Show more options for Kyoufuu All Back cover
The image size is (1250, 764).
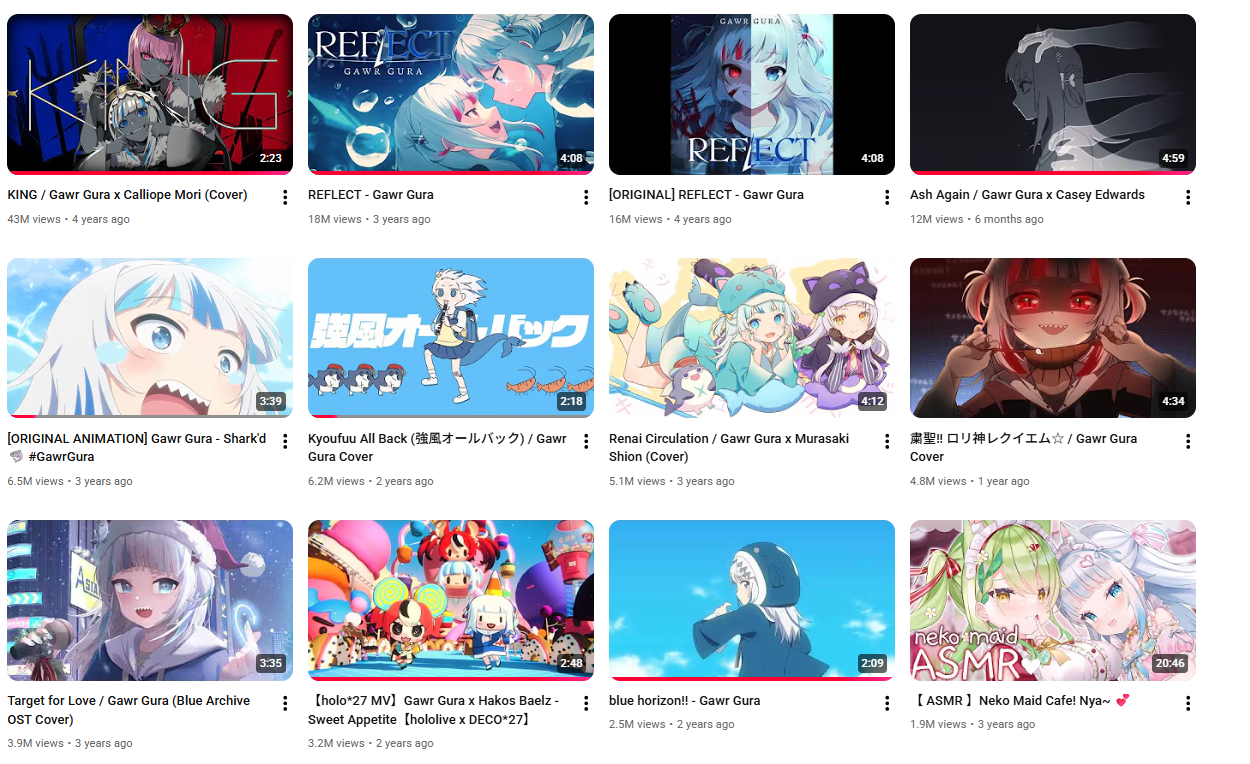(586, 441)
